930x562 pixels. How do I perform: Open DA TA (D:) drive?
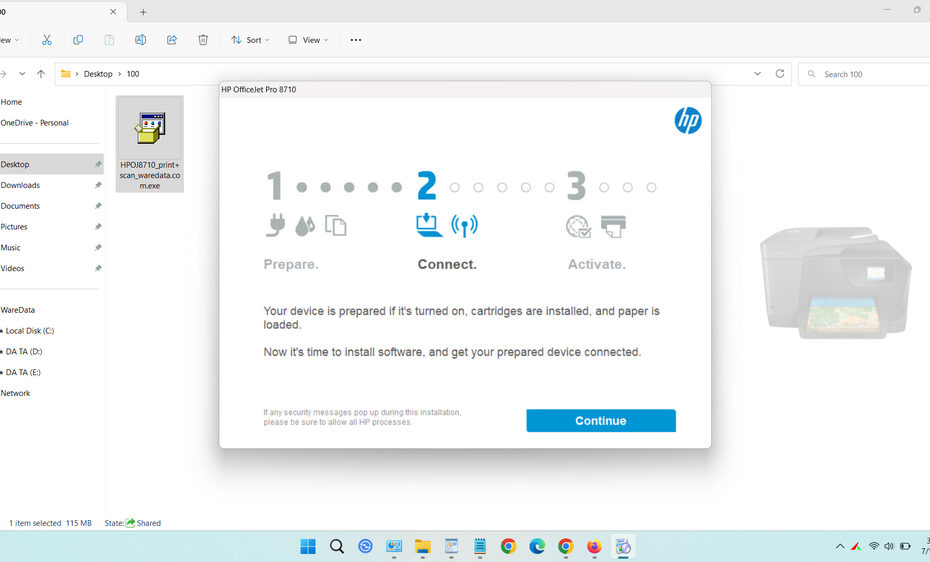pos(24,351)
